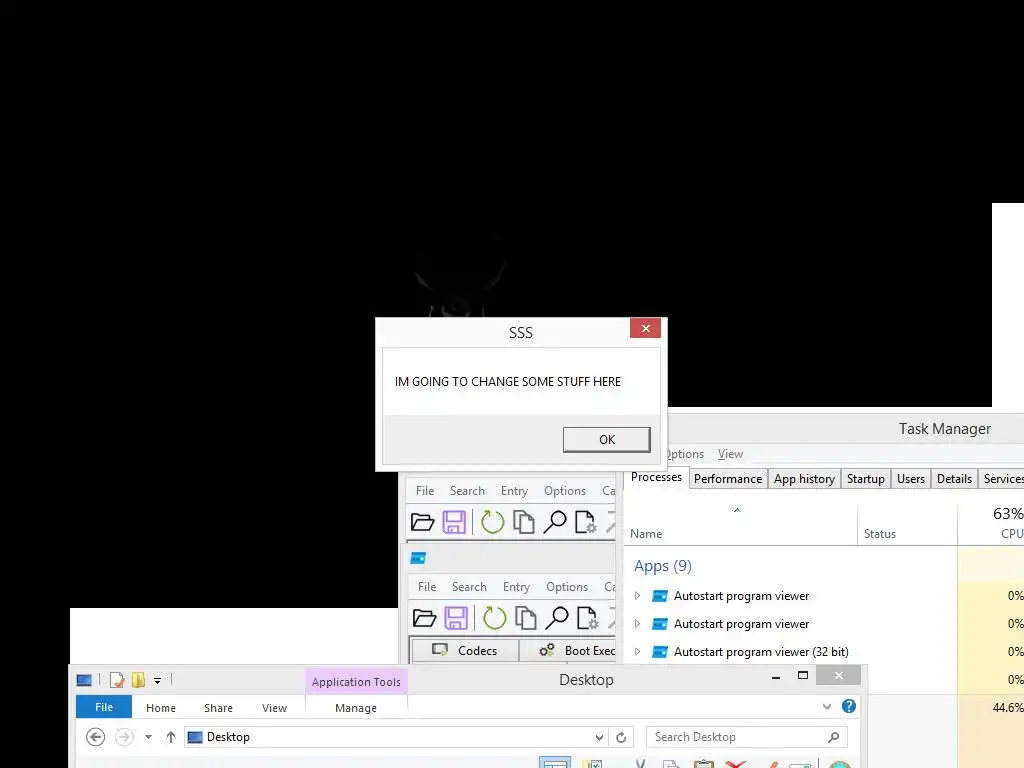Image resolution: width=1024 pixels, height=768 pixels.
Task: Open Entry menu in rear Autostart window
Action: click(x=514, y=490)
